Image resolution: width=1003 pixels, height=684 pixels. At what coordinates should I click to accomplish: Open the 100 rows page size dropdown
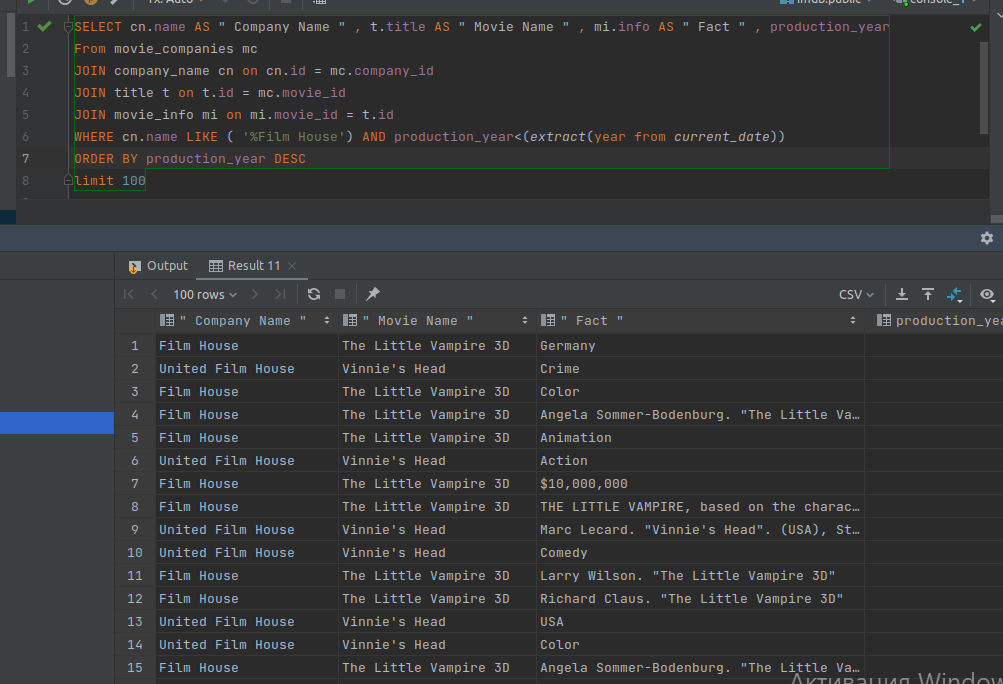coord(205,294)
